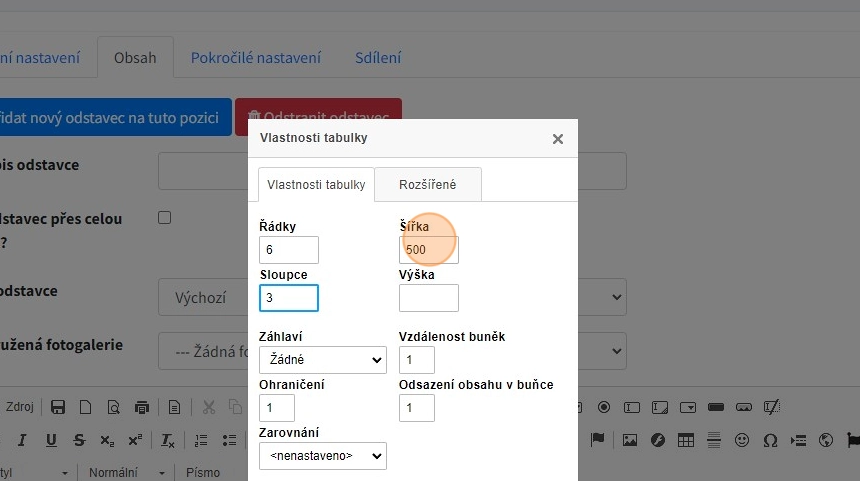Open the Normální format dropdown
Viewport: 860px width, 481px height.
coord(128,472)
